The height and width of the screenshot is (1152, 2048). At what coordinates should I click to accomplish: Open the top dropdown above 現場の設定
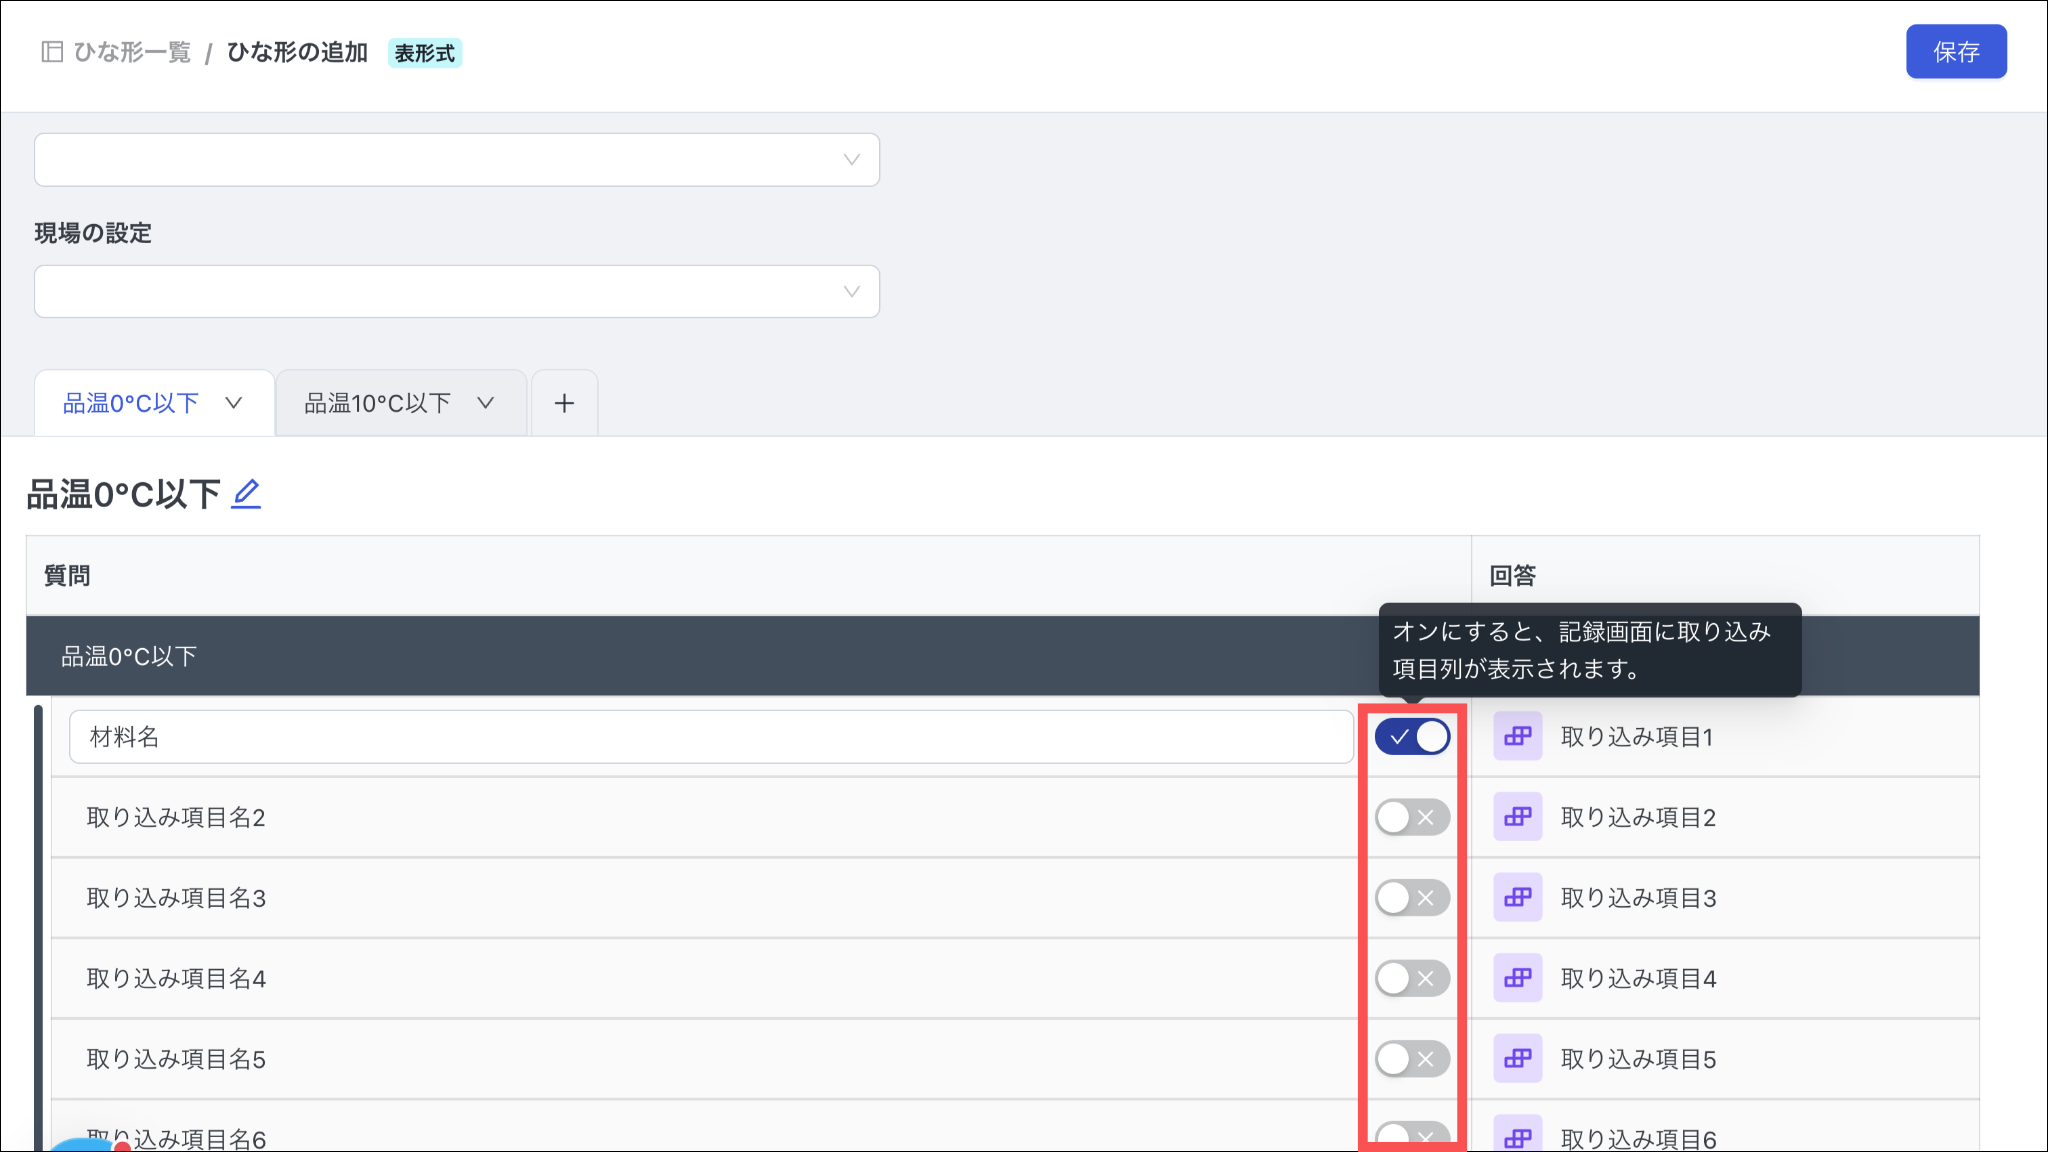point(457,160)
